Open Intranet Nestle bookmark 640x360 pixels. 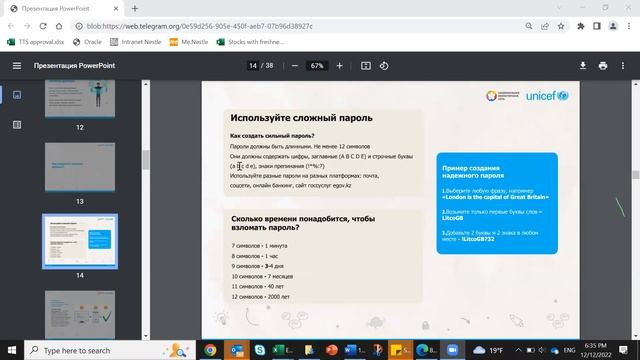[x=136, y=42]
